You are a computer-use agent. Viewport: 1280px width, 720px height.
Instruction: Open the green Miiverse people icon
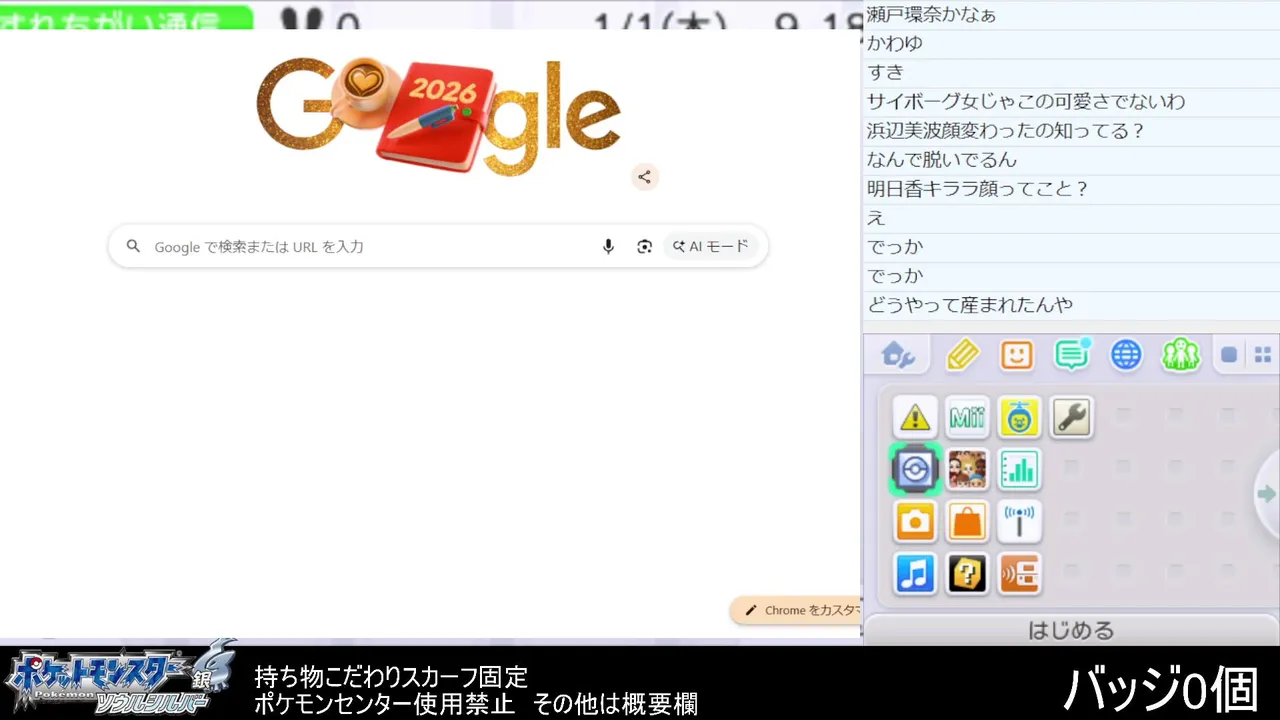click(1180, 355)
